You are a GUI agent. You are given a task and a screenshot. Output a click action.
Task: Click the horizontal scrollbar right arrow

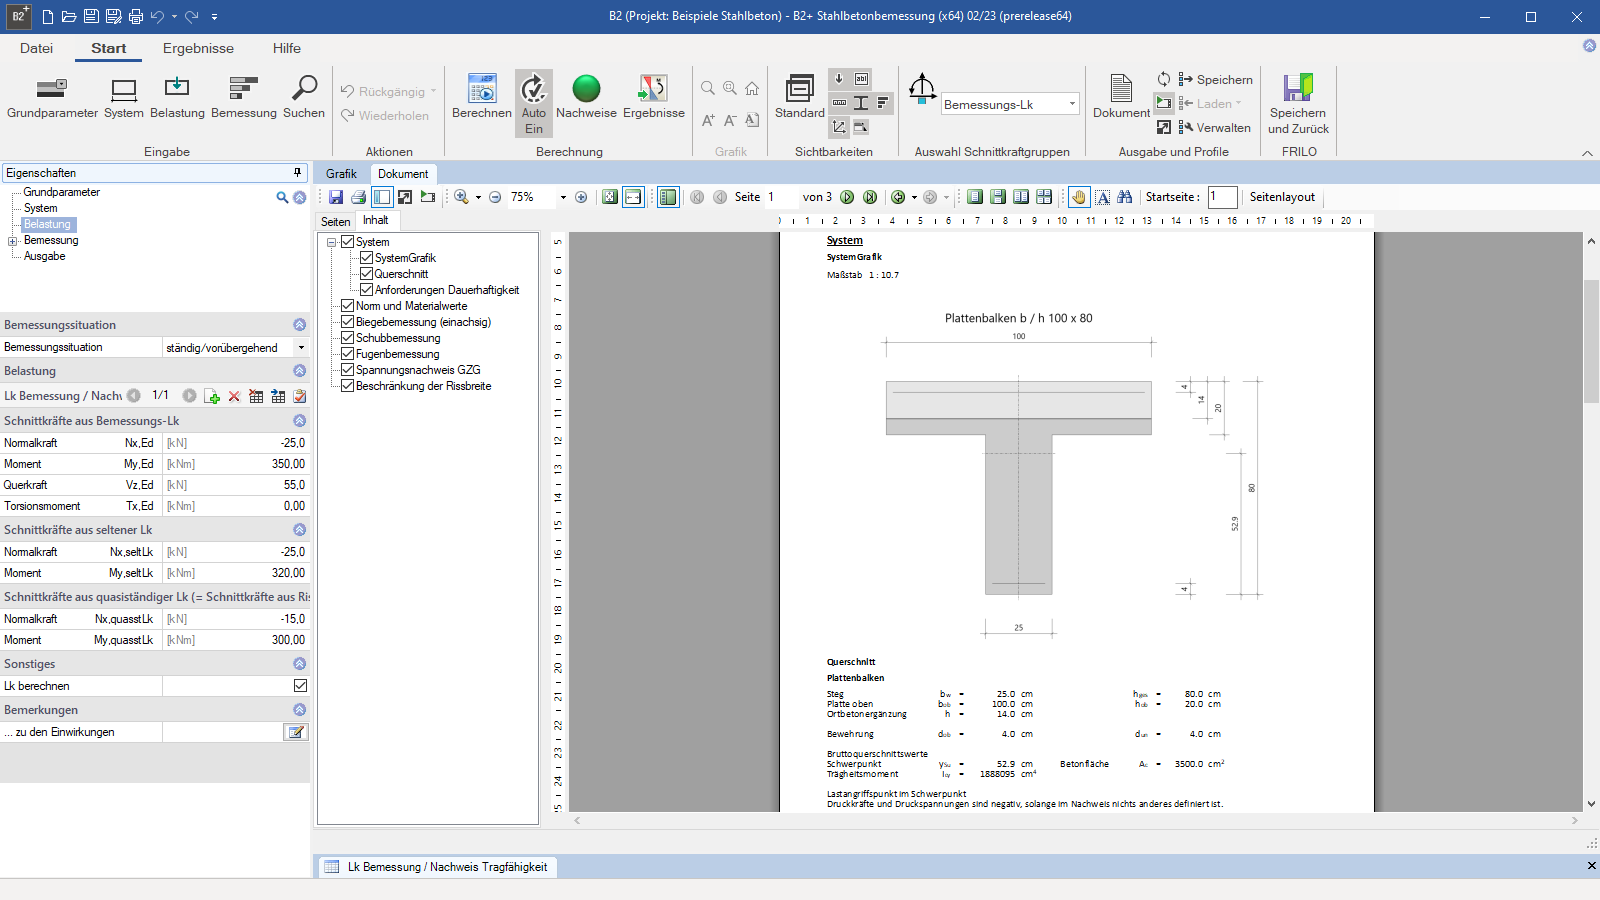(1575, 821)
